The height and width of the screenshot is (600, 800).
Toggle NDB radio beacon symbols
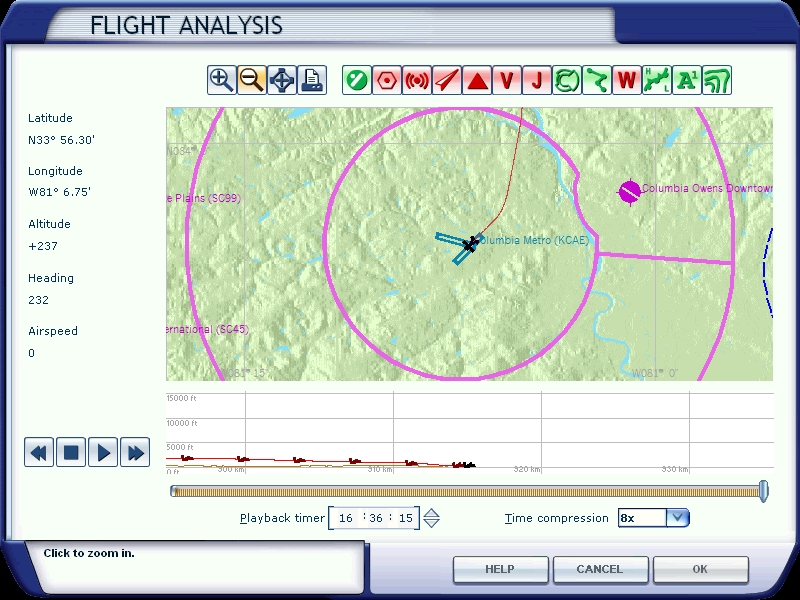pos(417,80)
